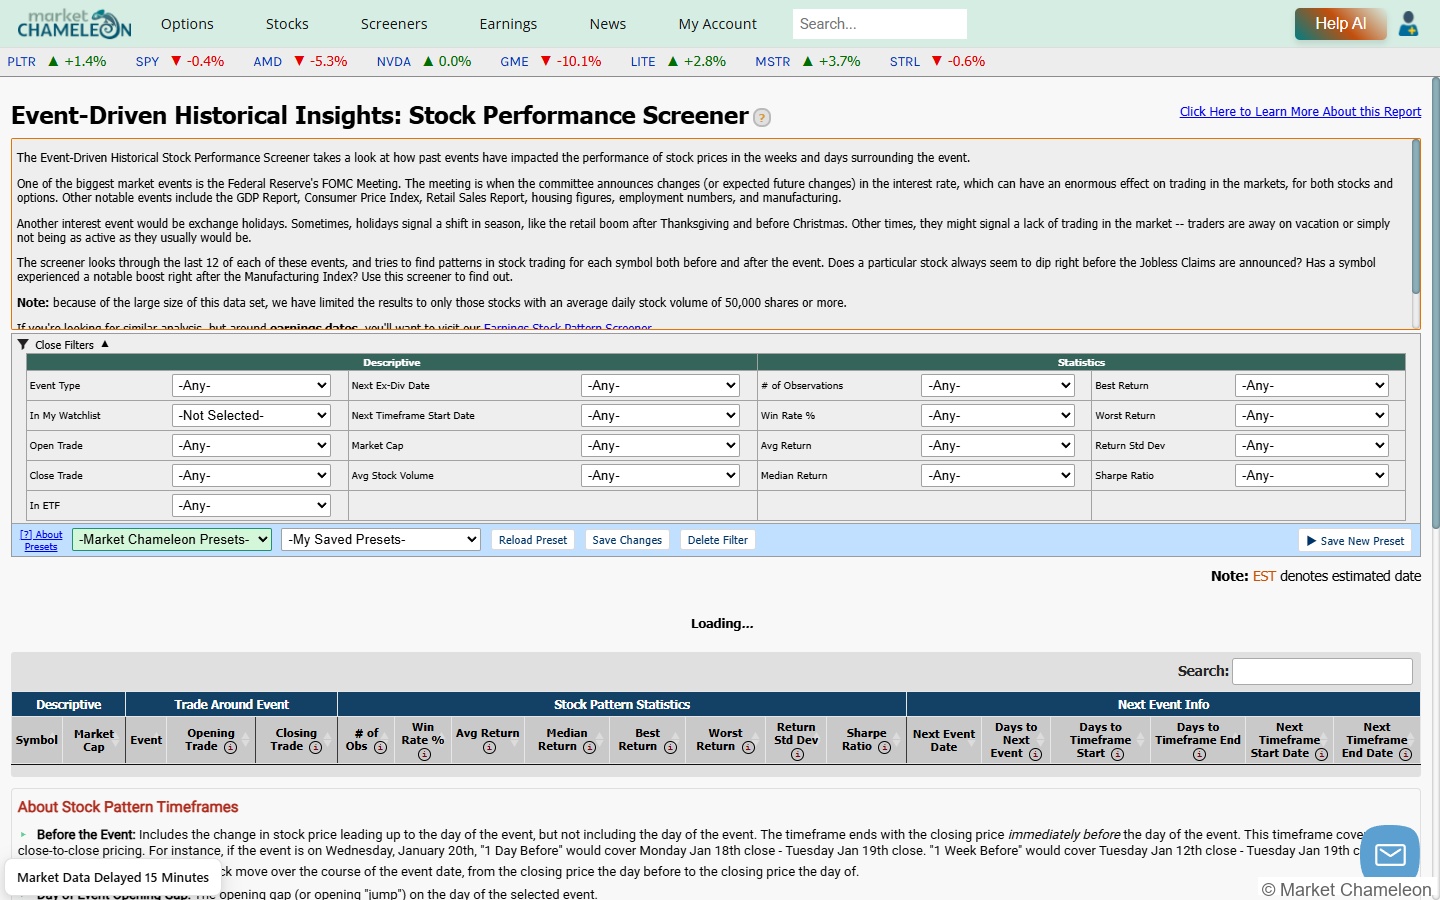Click the # of Obs info icon
Image resolution: width=1440 pixels, height=900 pixels.
pyautogui.click(x=380, y=748)
